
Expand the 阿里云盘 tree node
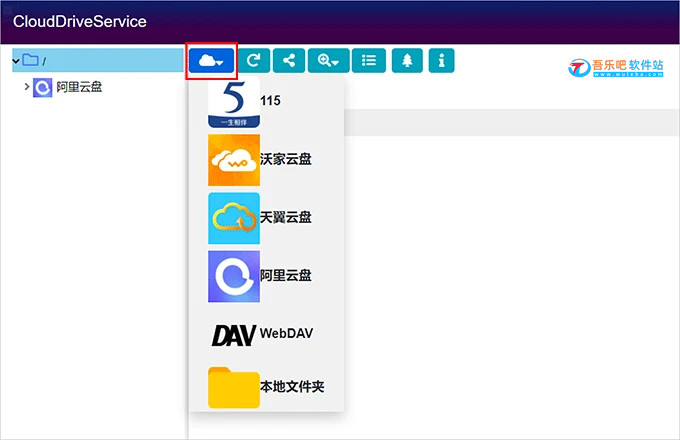click(x=27, y=87)
